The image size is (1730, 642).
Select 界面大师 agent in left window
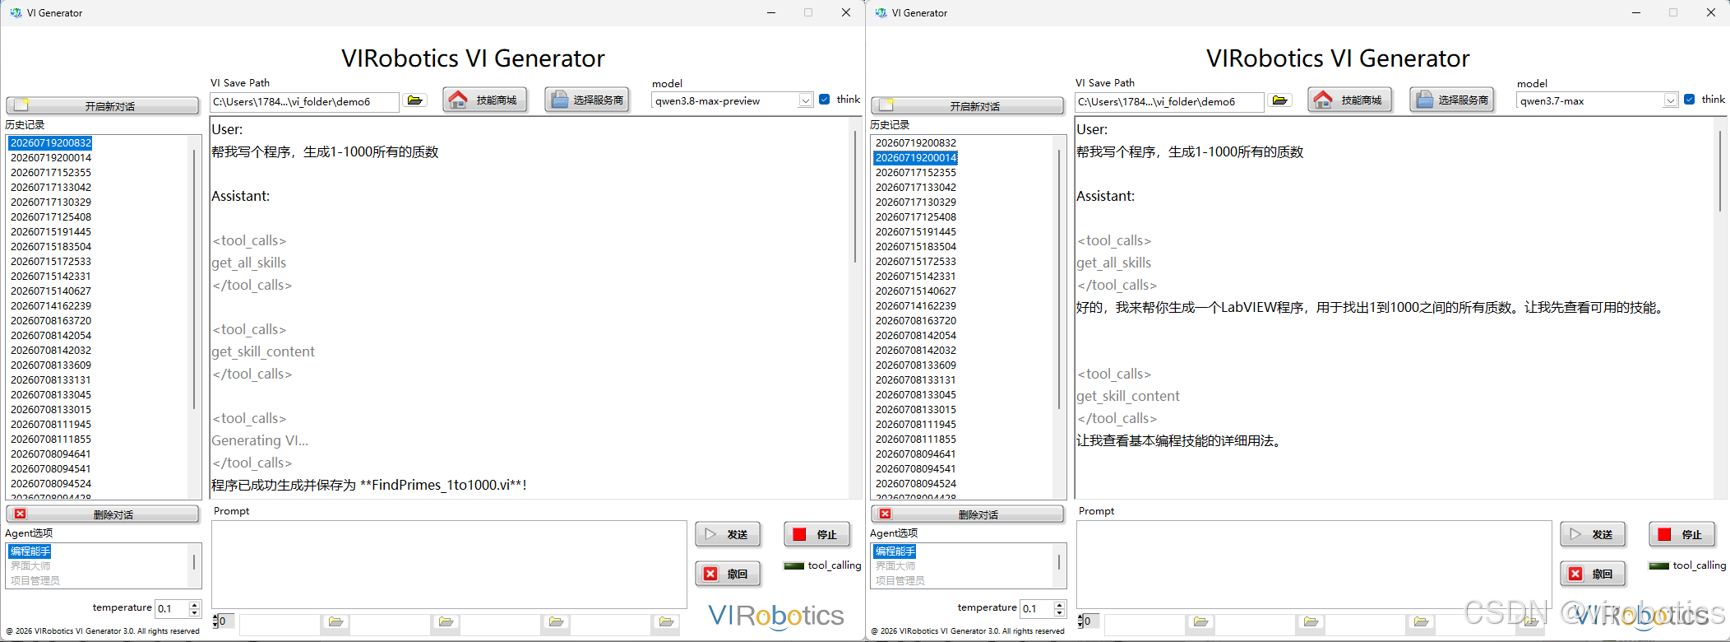coord(30,566)
